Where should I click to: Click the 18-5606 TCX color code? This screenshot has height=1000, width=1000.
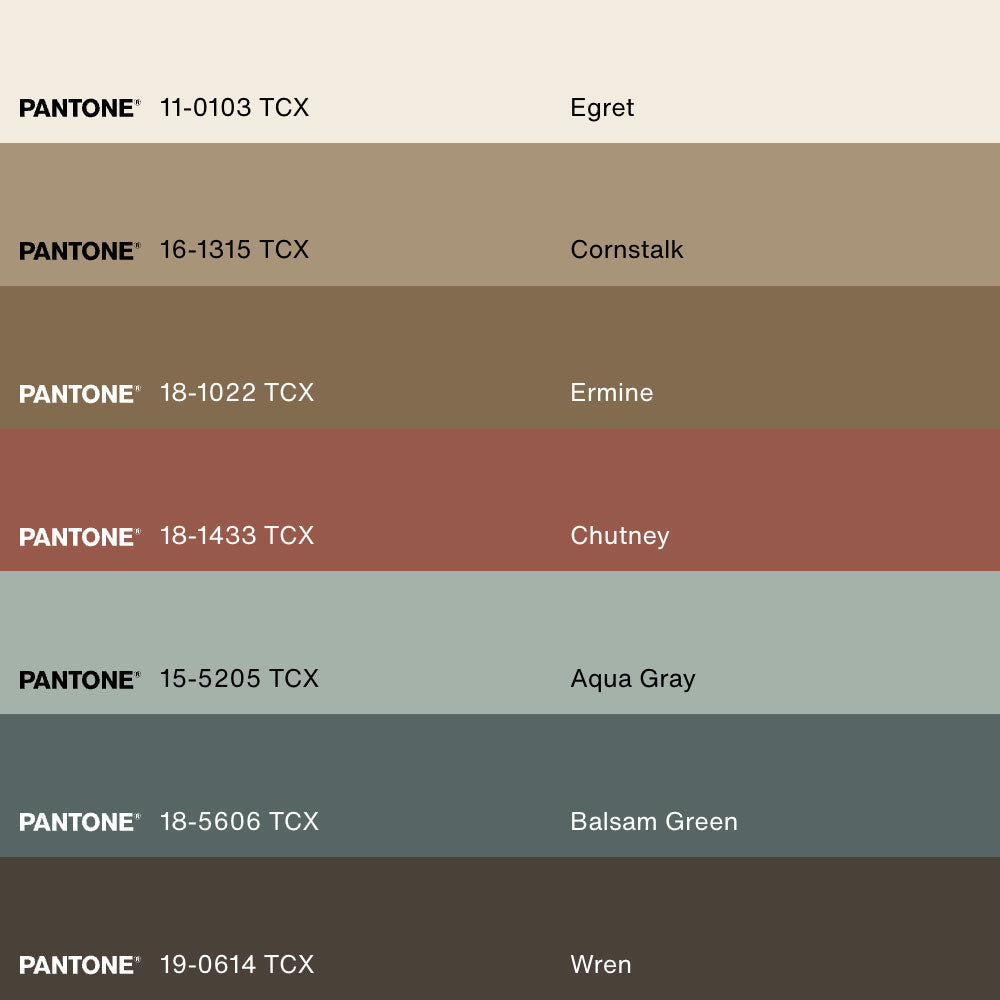click(x=239, y=822)
